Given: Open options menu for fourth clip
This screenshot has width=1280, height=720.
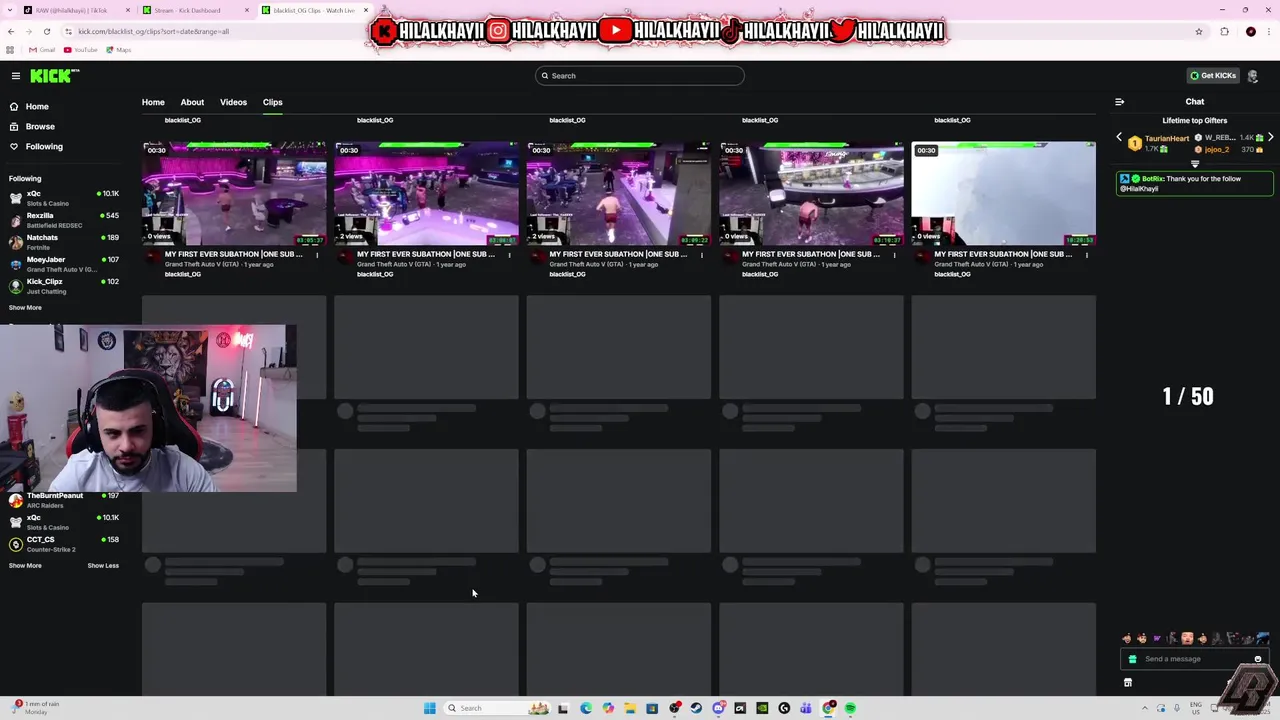Looking at the screenshot, I should 894,255.
